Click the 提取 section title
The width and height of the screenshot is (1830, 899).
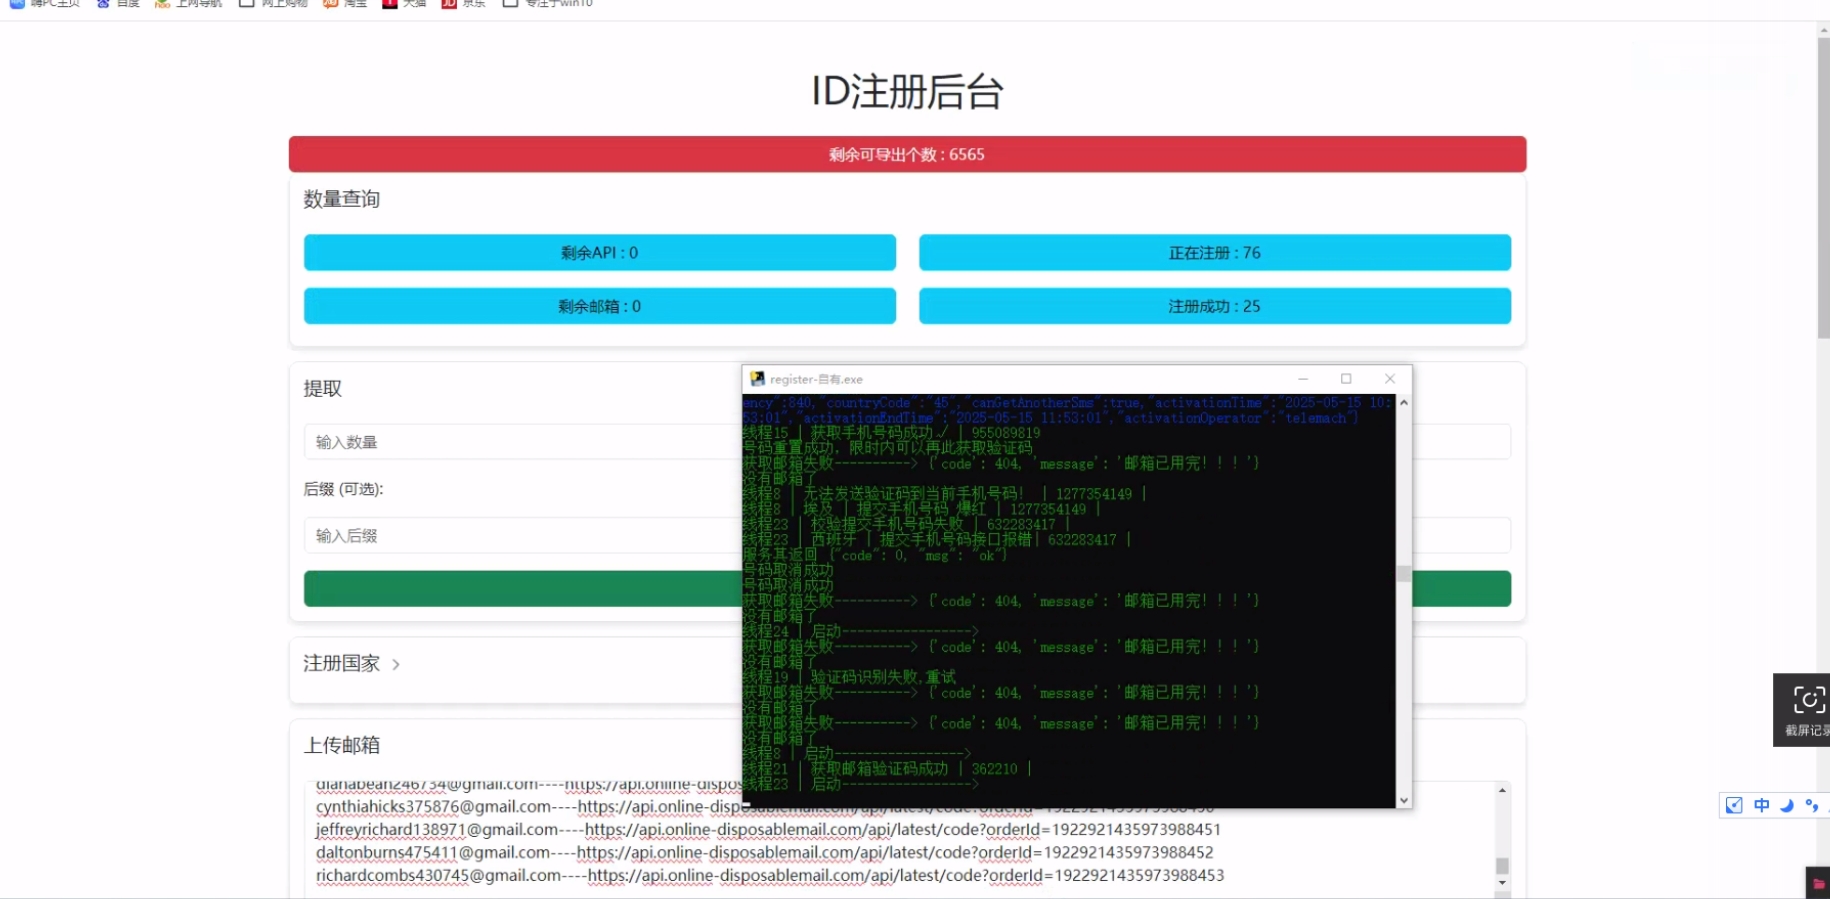pos(323,389)
